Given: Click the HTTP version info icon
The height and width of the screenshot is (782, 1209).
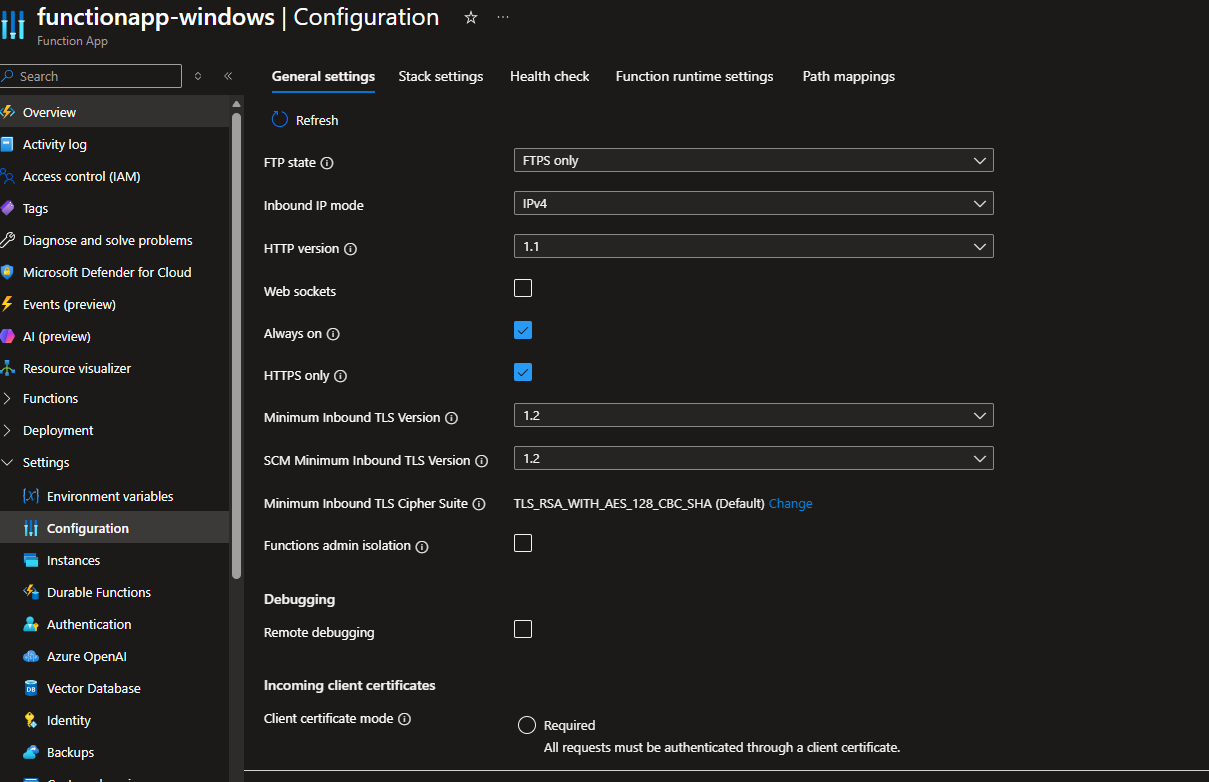Looking at the screenshot, I should tap(350, 249).
